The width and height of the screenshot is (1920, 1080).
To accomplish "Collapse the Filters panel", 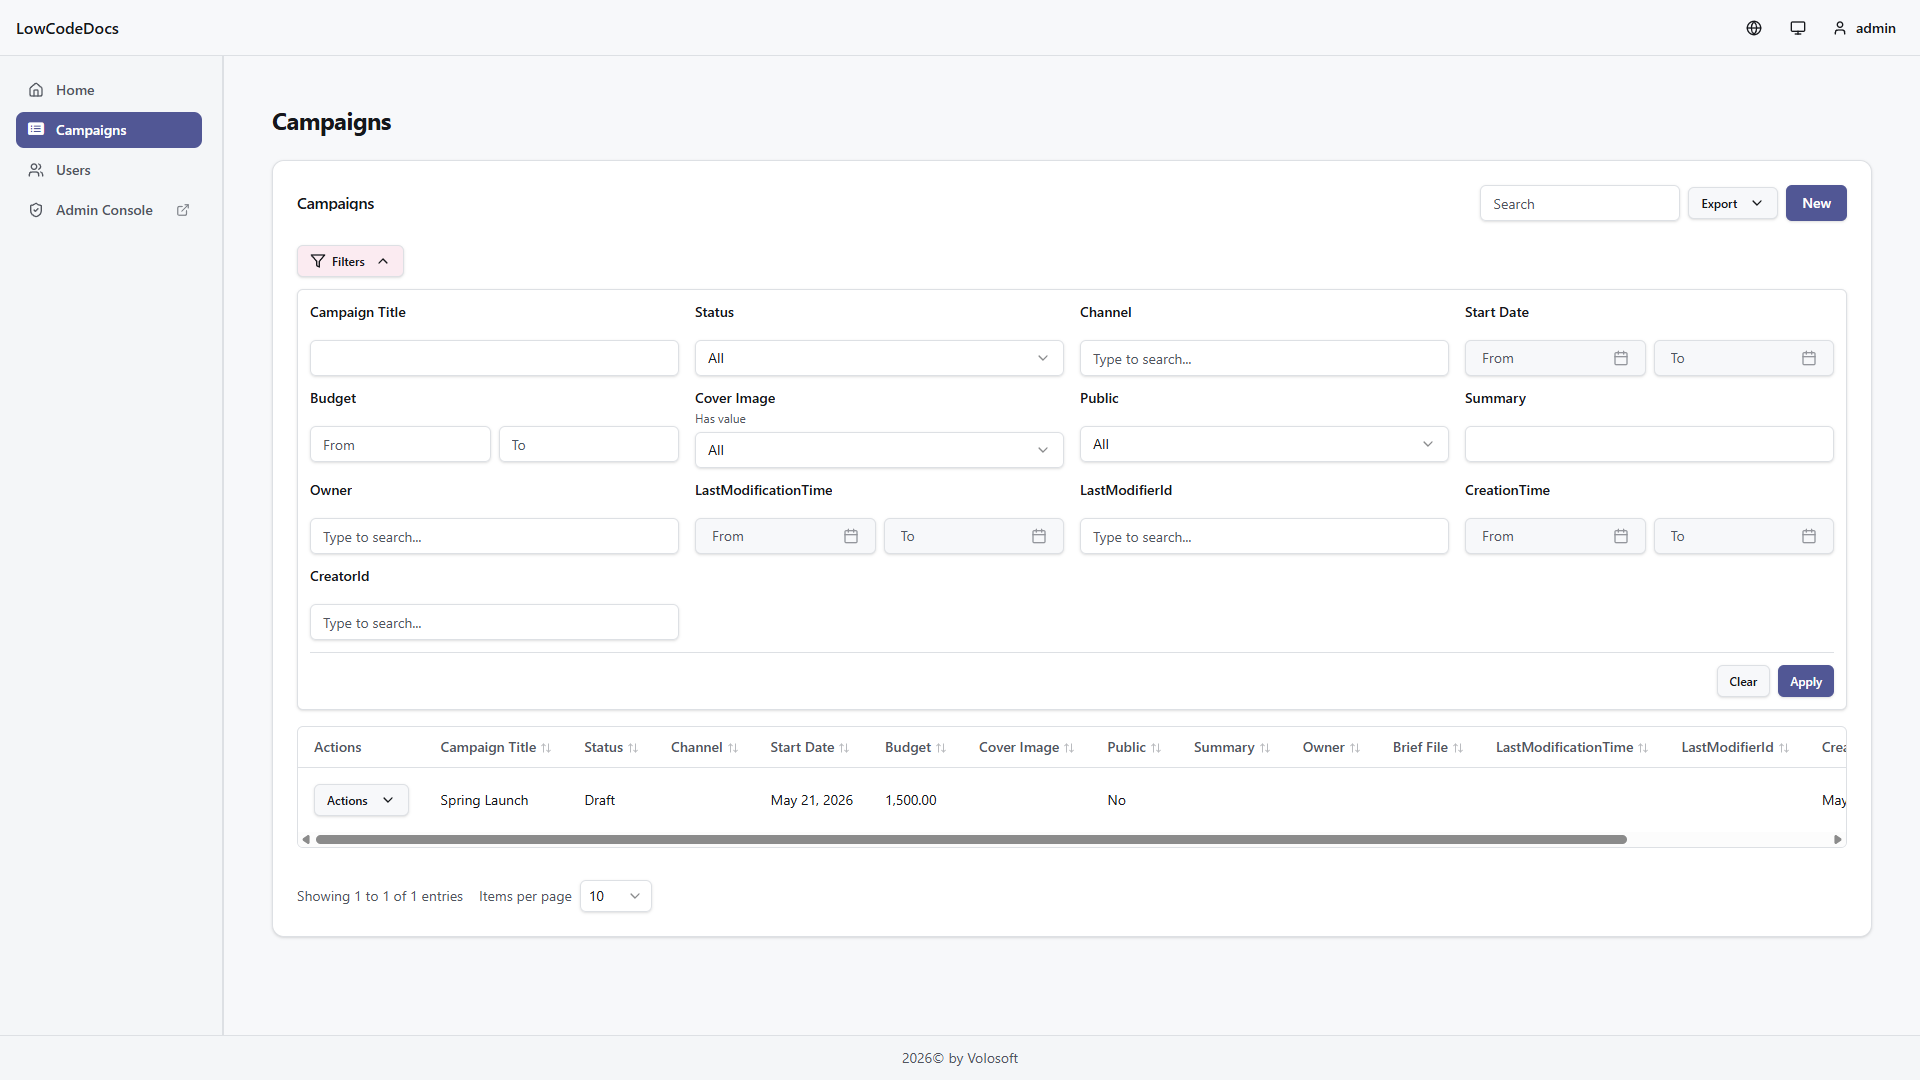I will [x=350, y=261].
